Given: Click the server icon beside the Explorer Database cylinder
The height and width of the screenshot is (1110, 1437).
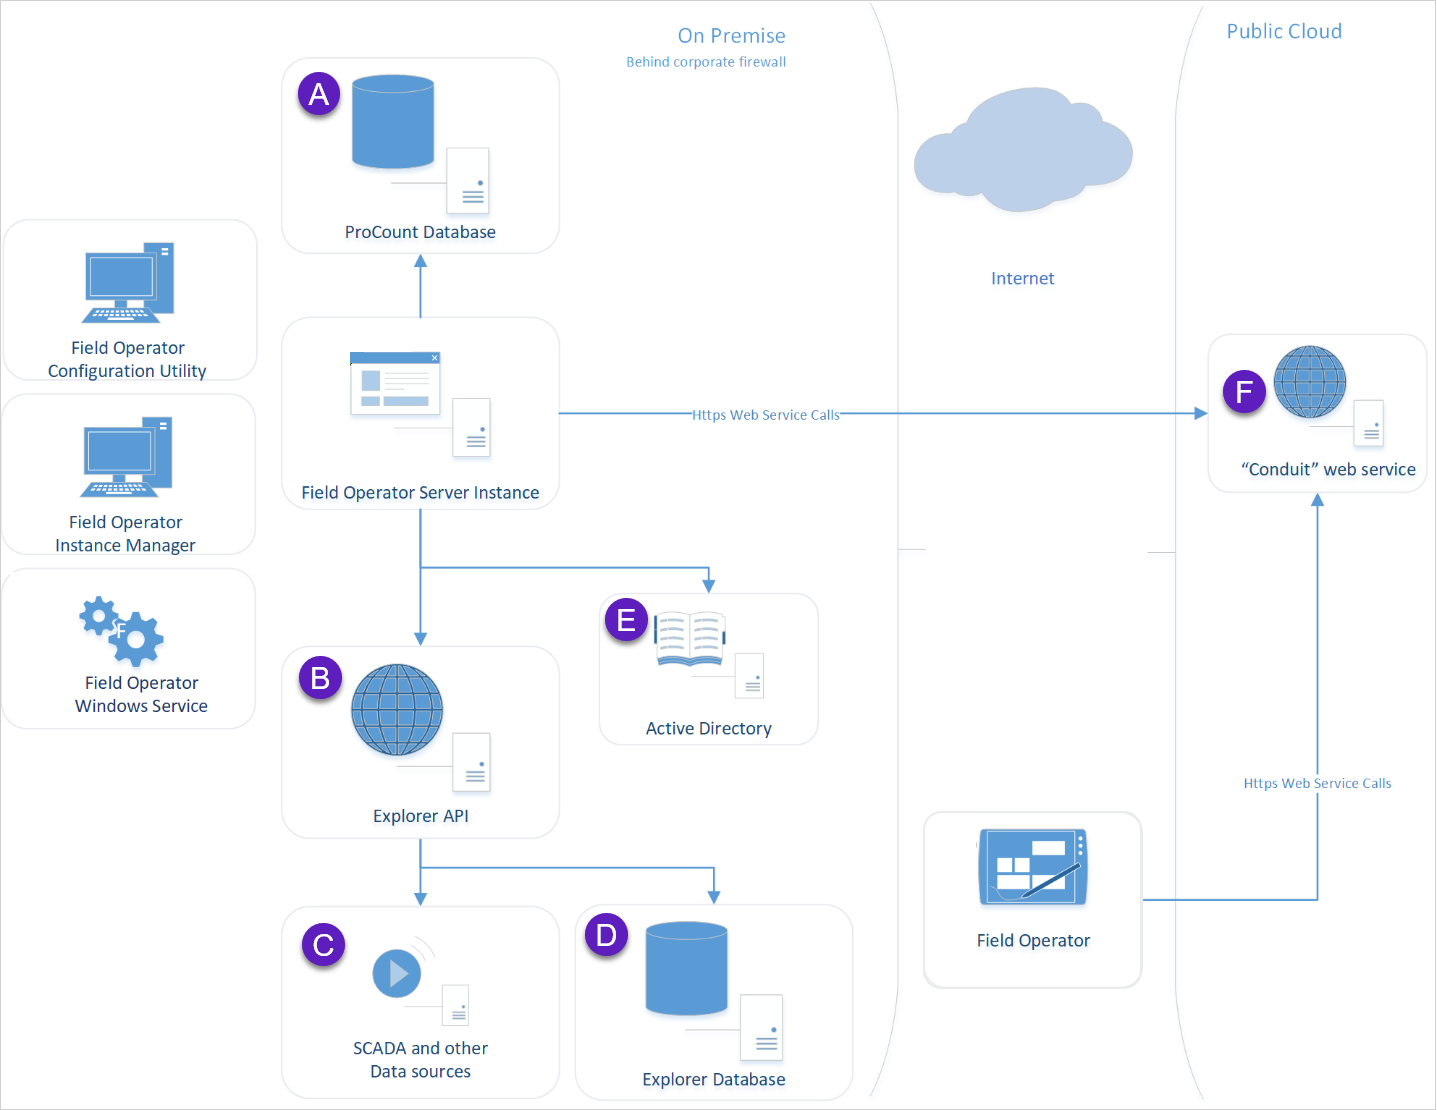Looking at the screenshot, I should pyautogui.click(x=762, y=1028).
